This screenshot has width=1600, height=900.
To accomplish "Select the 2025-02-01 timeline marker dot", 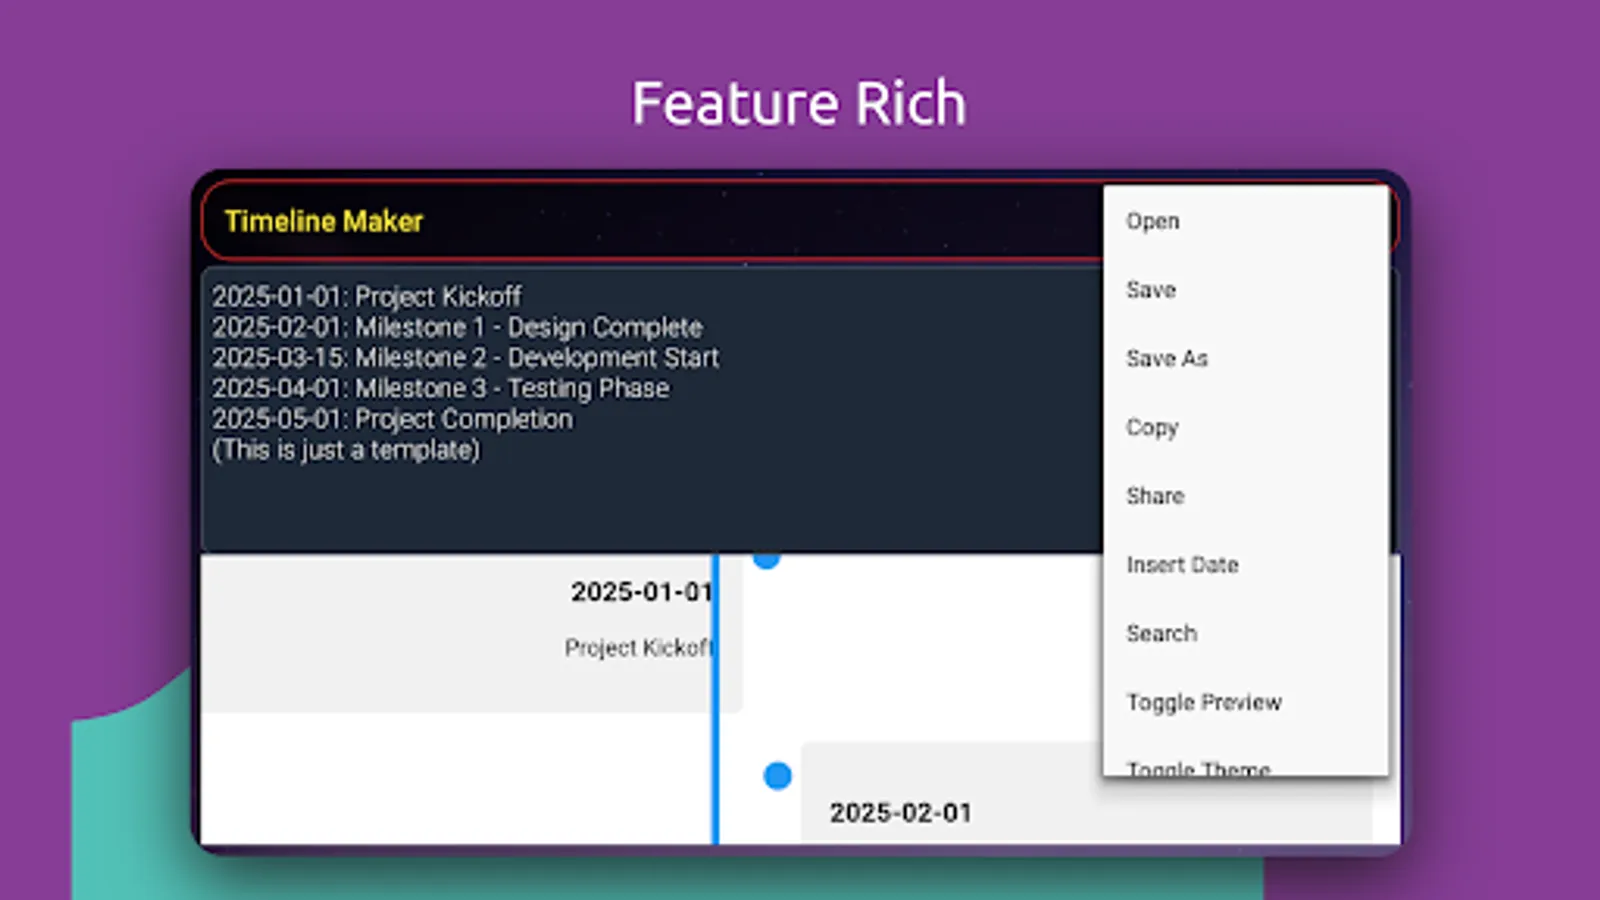I will click(x=775, y=774).
